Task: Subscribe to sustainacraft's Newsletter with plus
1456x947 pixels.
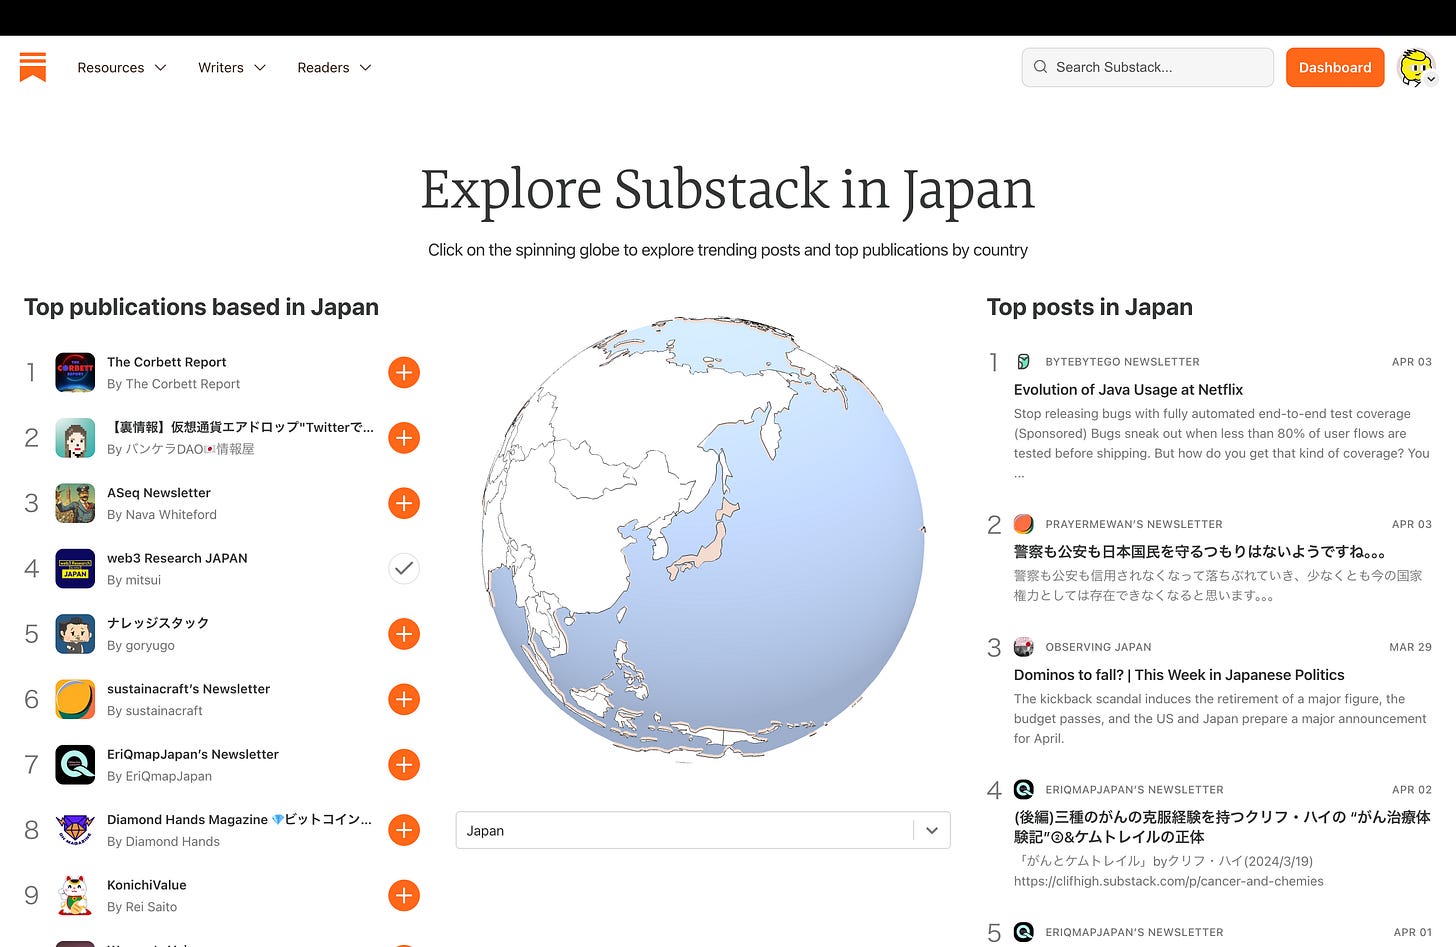Action: coord(404,699)
